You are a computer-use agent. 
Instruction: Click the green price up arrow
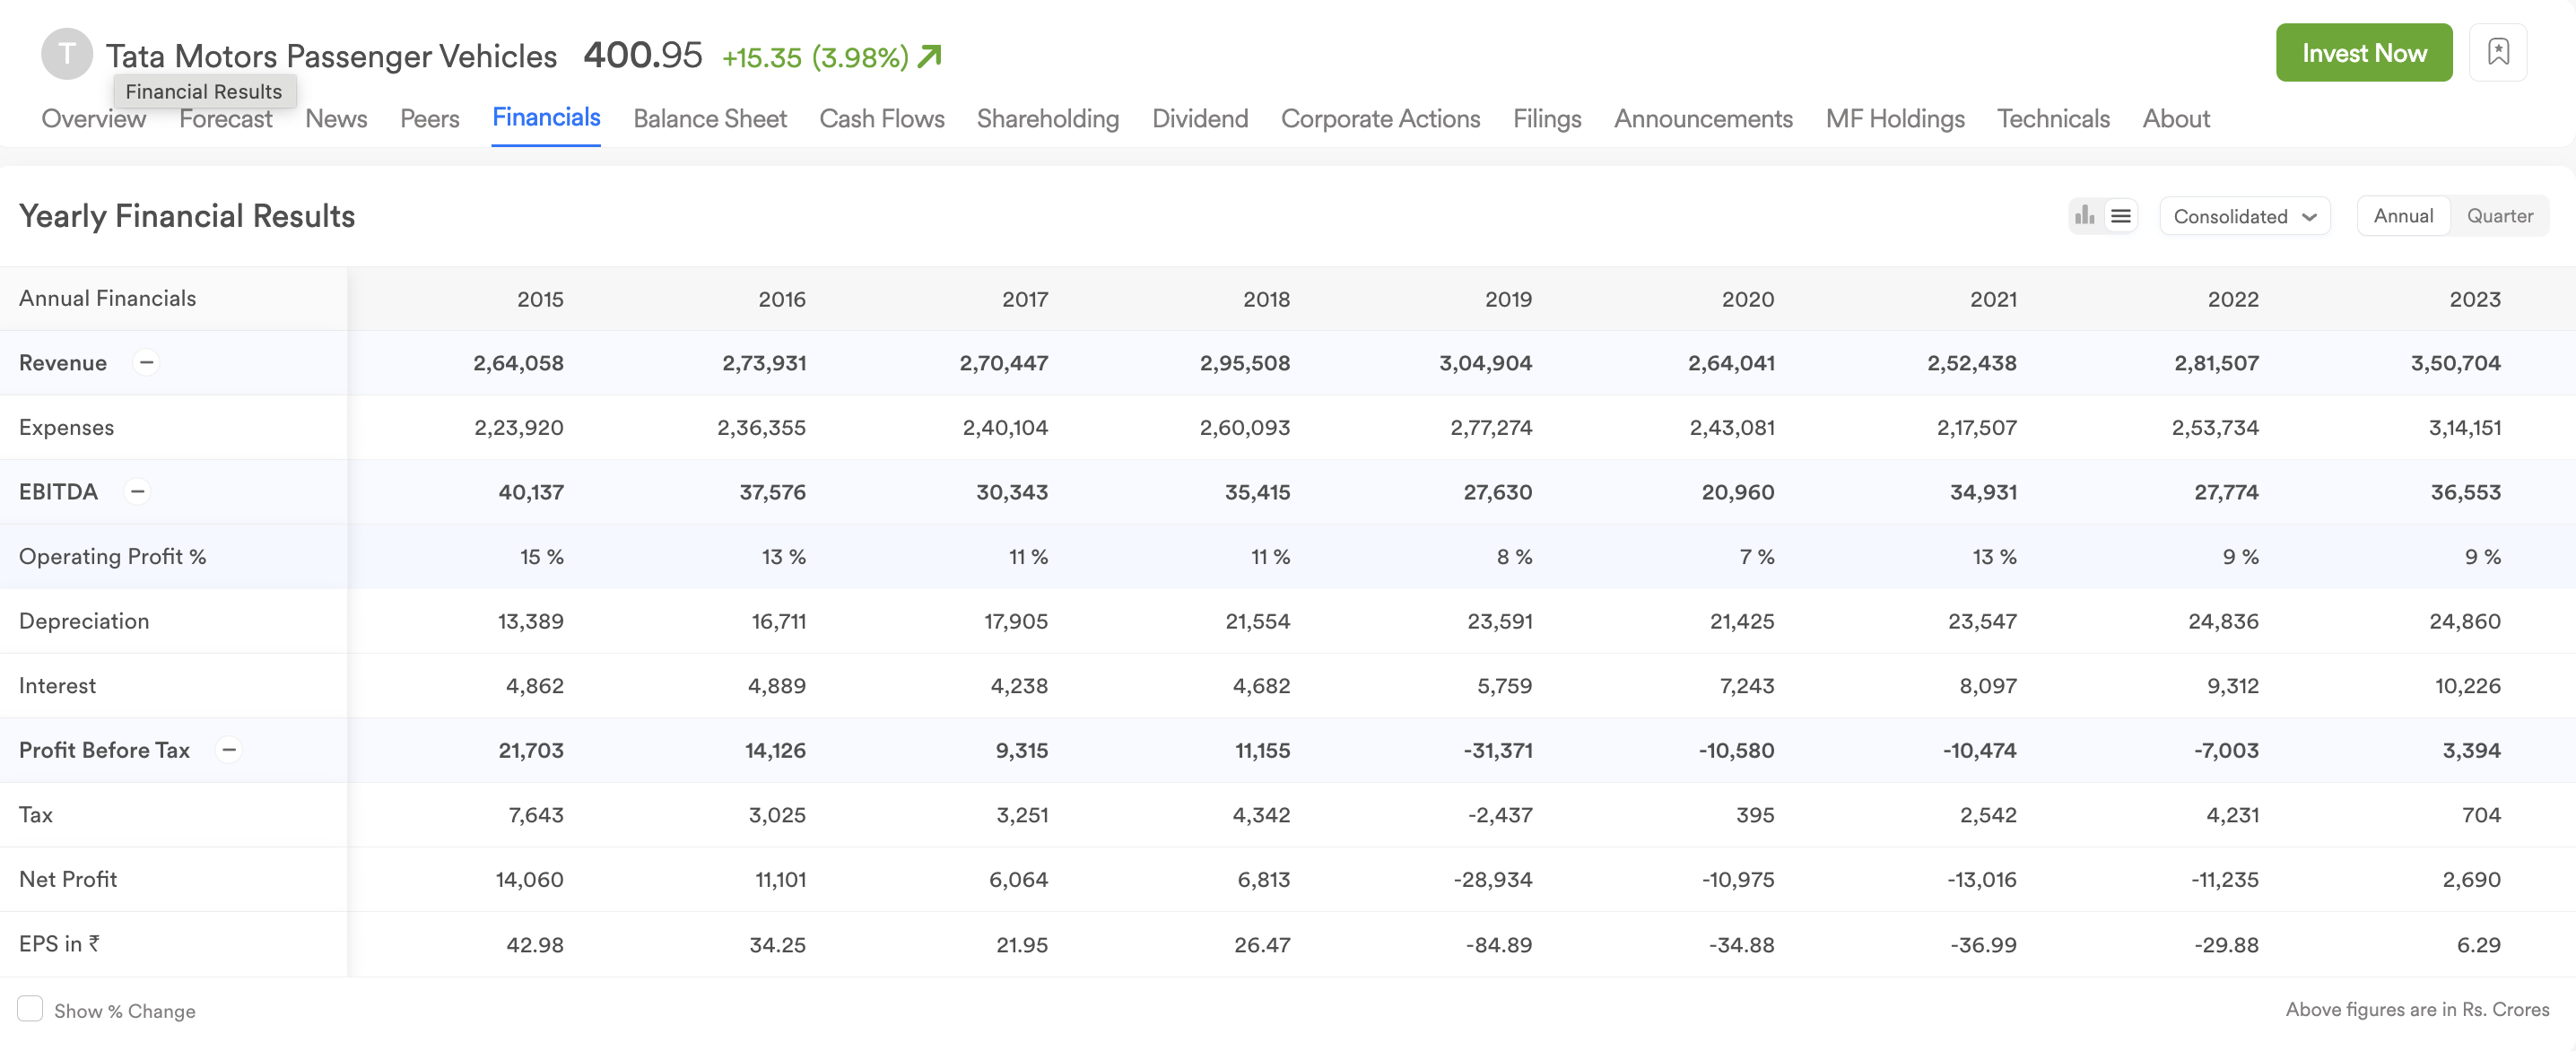pos(930,56)
